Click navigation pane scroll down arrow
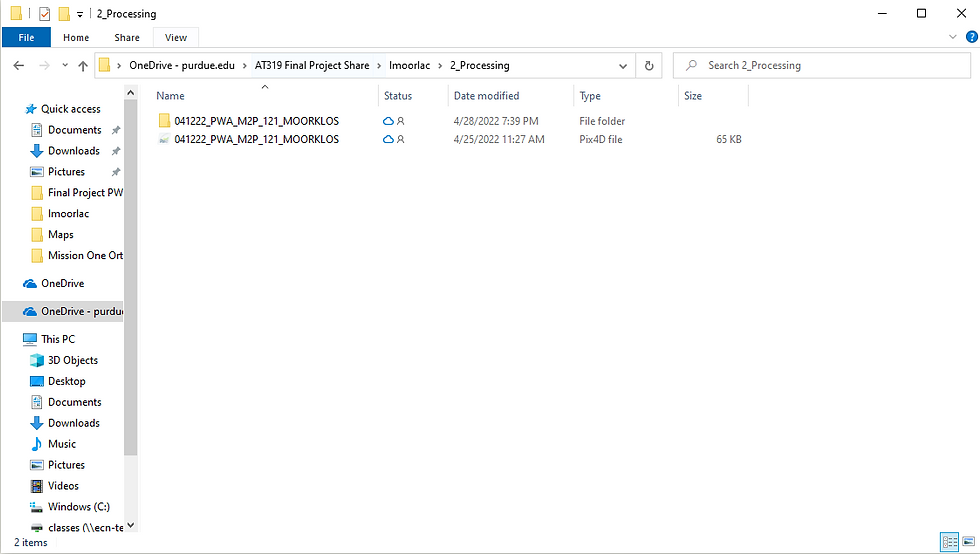Screen dimensions: 980x554 pos(131,525)
